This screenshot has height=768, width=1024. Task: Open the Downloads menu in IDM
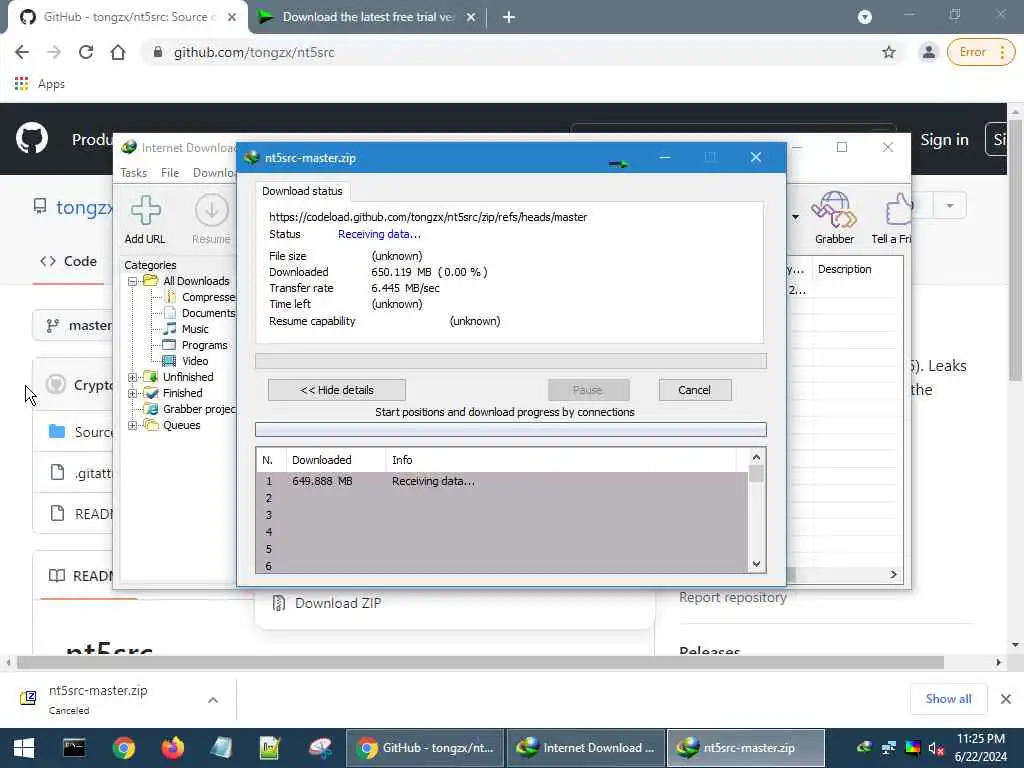point(214,172)
